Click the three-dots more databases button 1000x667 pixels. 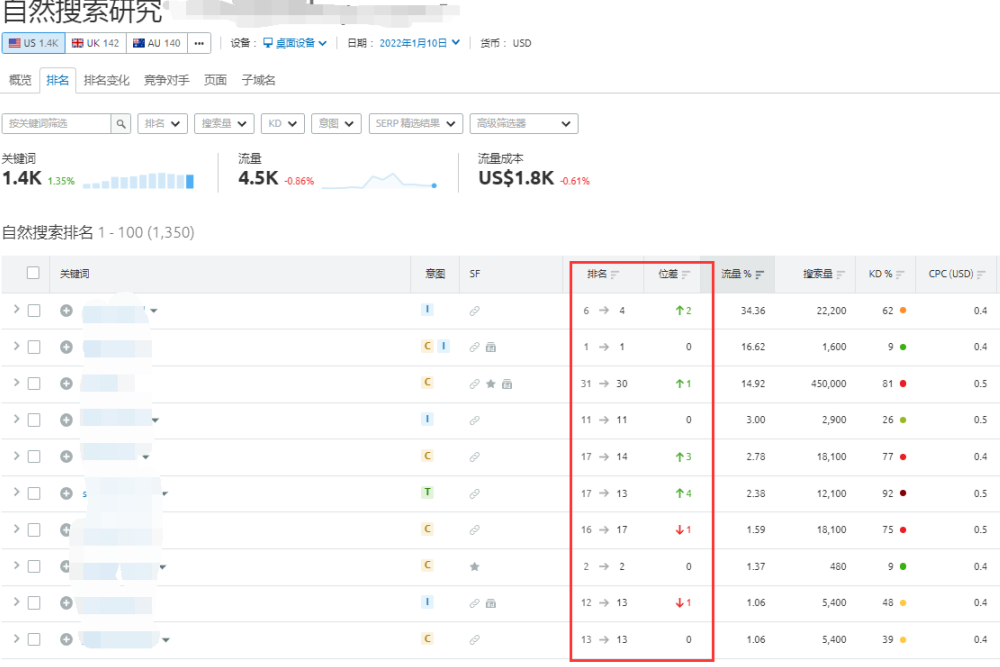199,43
